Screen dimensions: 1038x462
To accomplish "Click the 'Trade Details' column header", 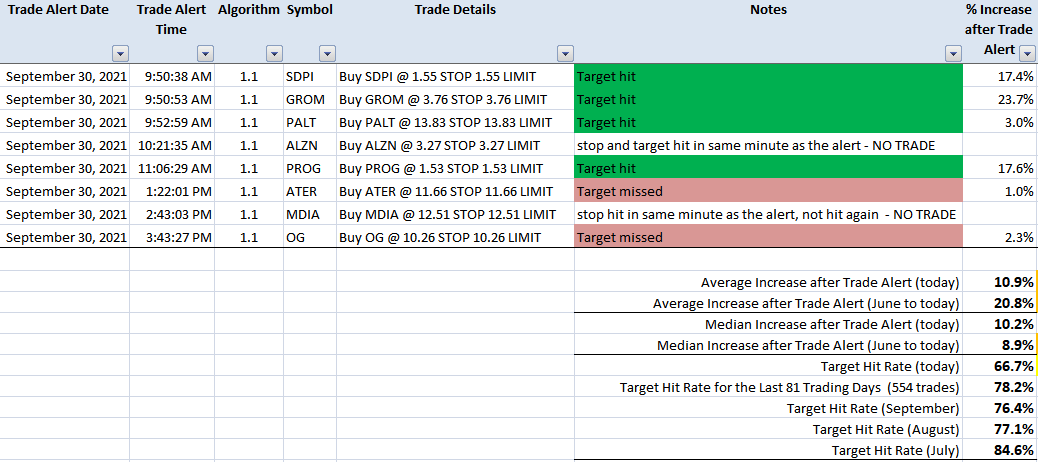I will 455,10.
